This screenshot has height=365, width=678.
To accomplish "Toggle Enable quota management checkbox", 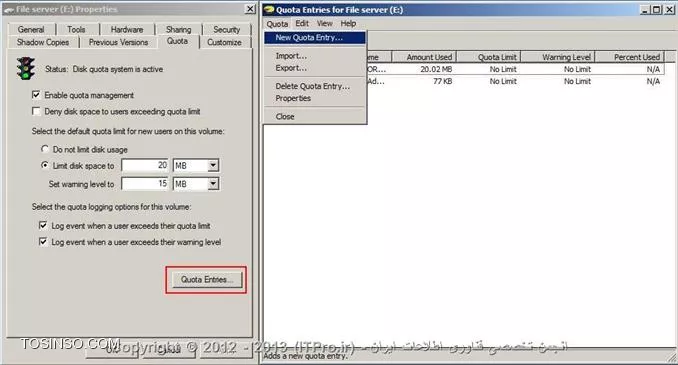I will click(x=36, y=95).
